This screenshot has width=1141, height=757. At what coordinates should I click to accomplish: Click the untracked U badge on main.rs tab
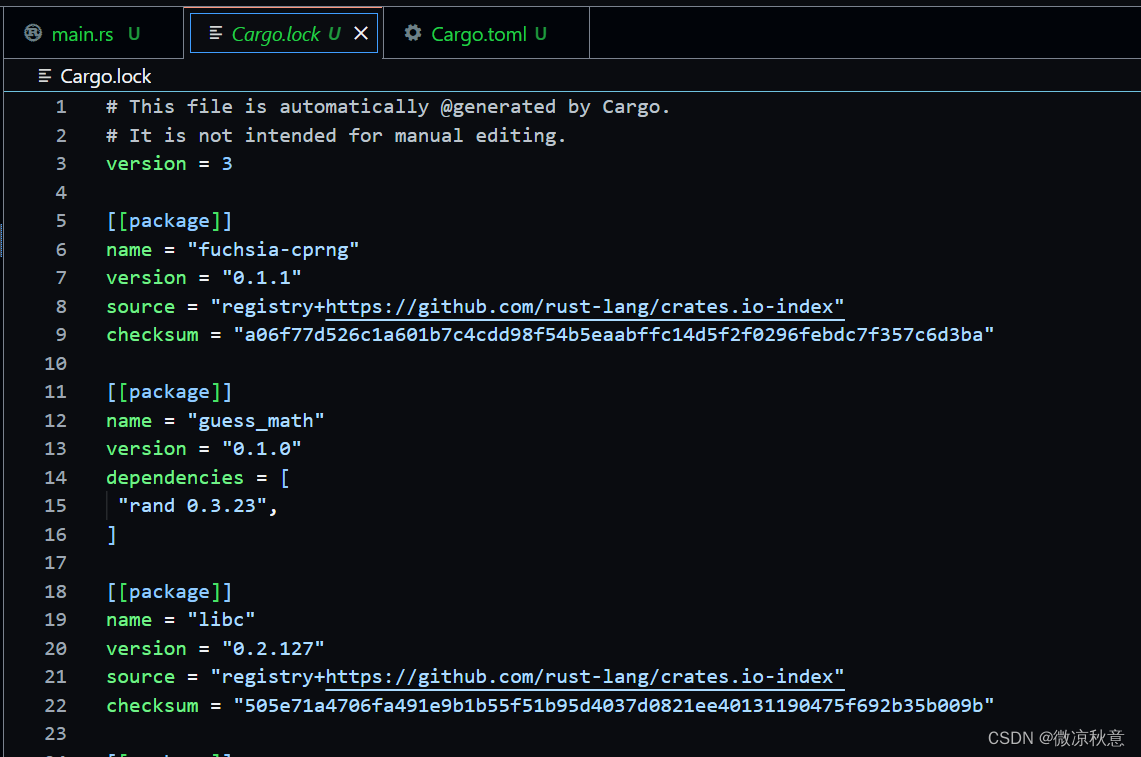(x=134, y=34)
